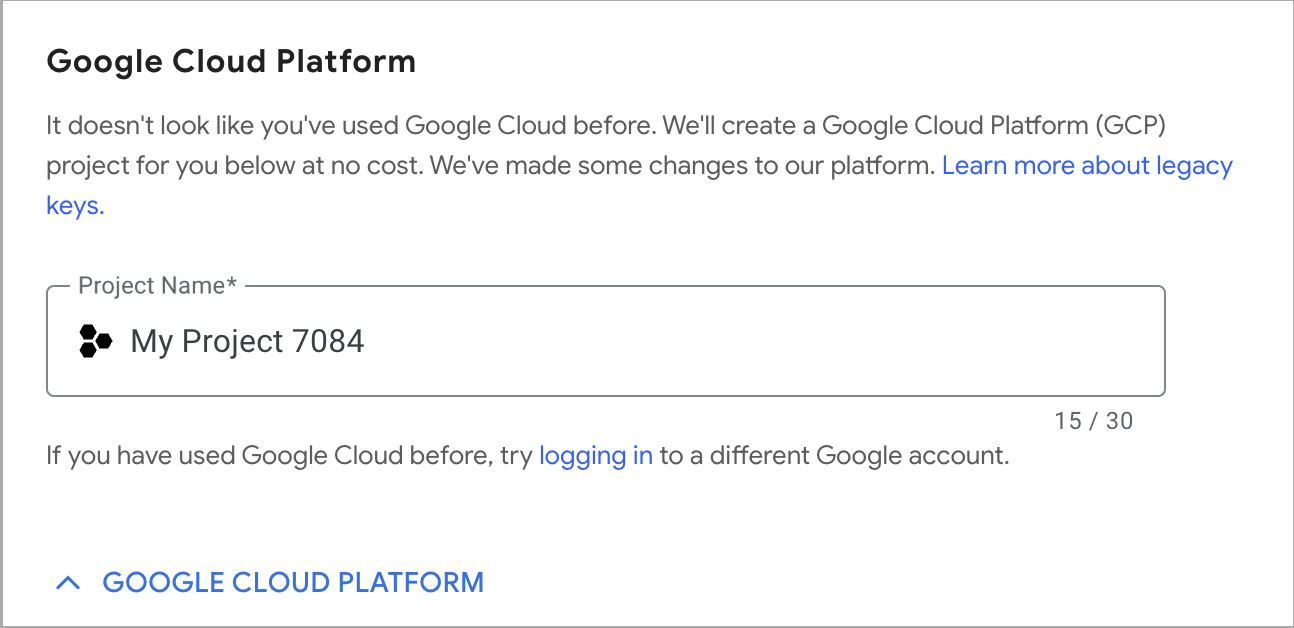Click the text to a different Google account
Screen dimensions: 1294x628
834,456
